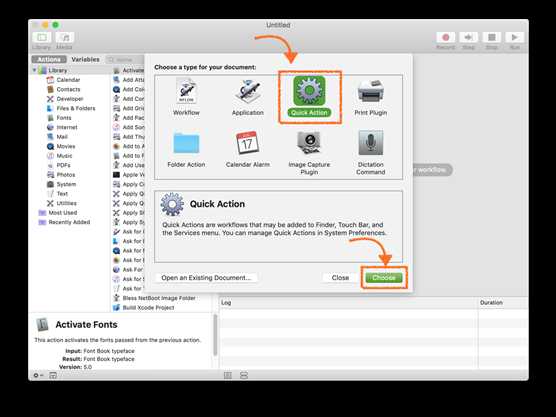Toggle the description pane button at bottom
Screen dimensions: 556x417
click(x=53, y=375)
